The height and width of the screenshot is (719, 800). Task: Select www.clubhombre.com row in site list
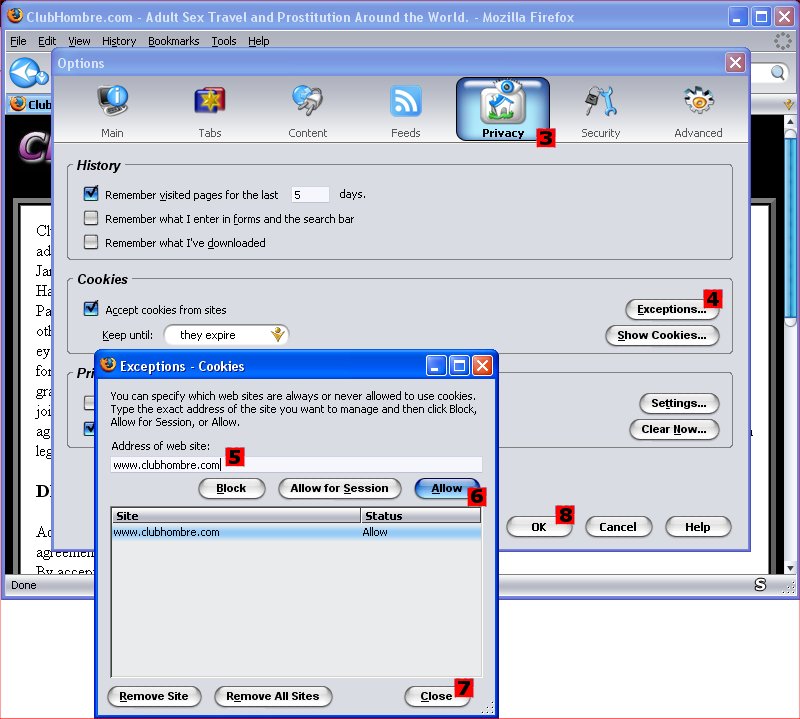296,532
